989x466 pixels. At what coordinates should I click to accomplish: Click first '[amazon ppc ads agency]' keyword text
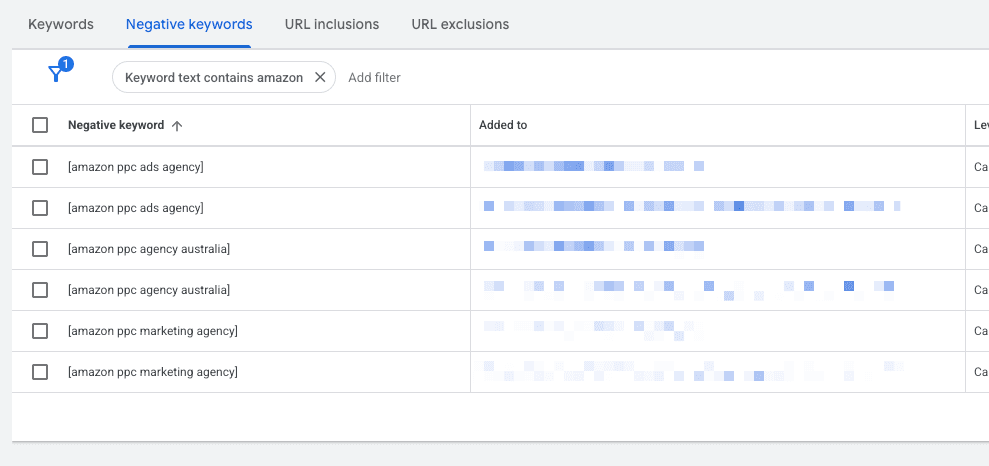click(136, 167)
